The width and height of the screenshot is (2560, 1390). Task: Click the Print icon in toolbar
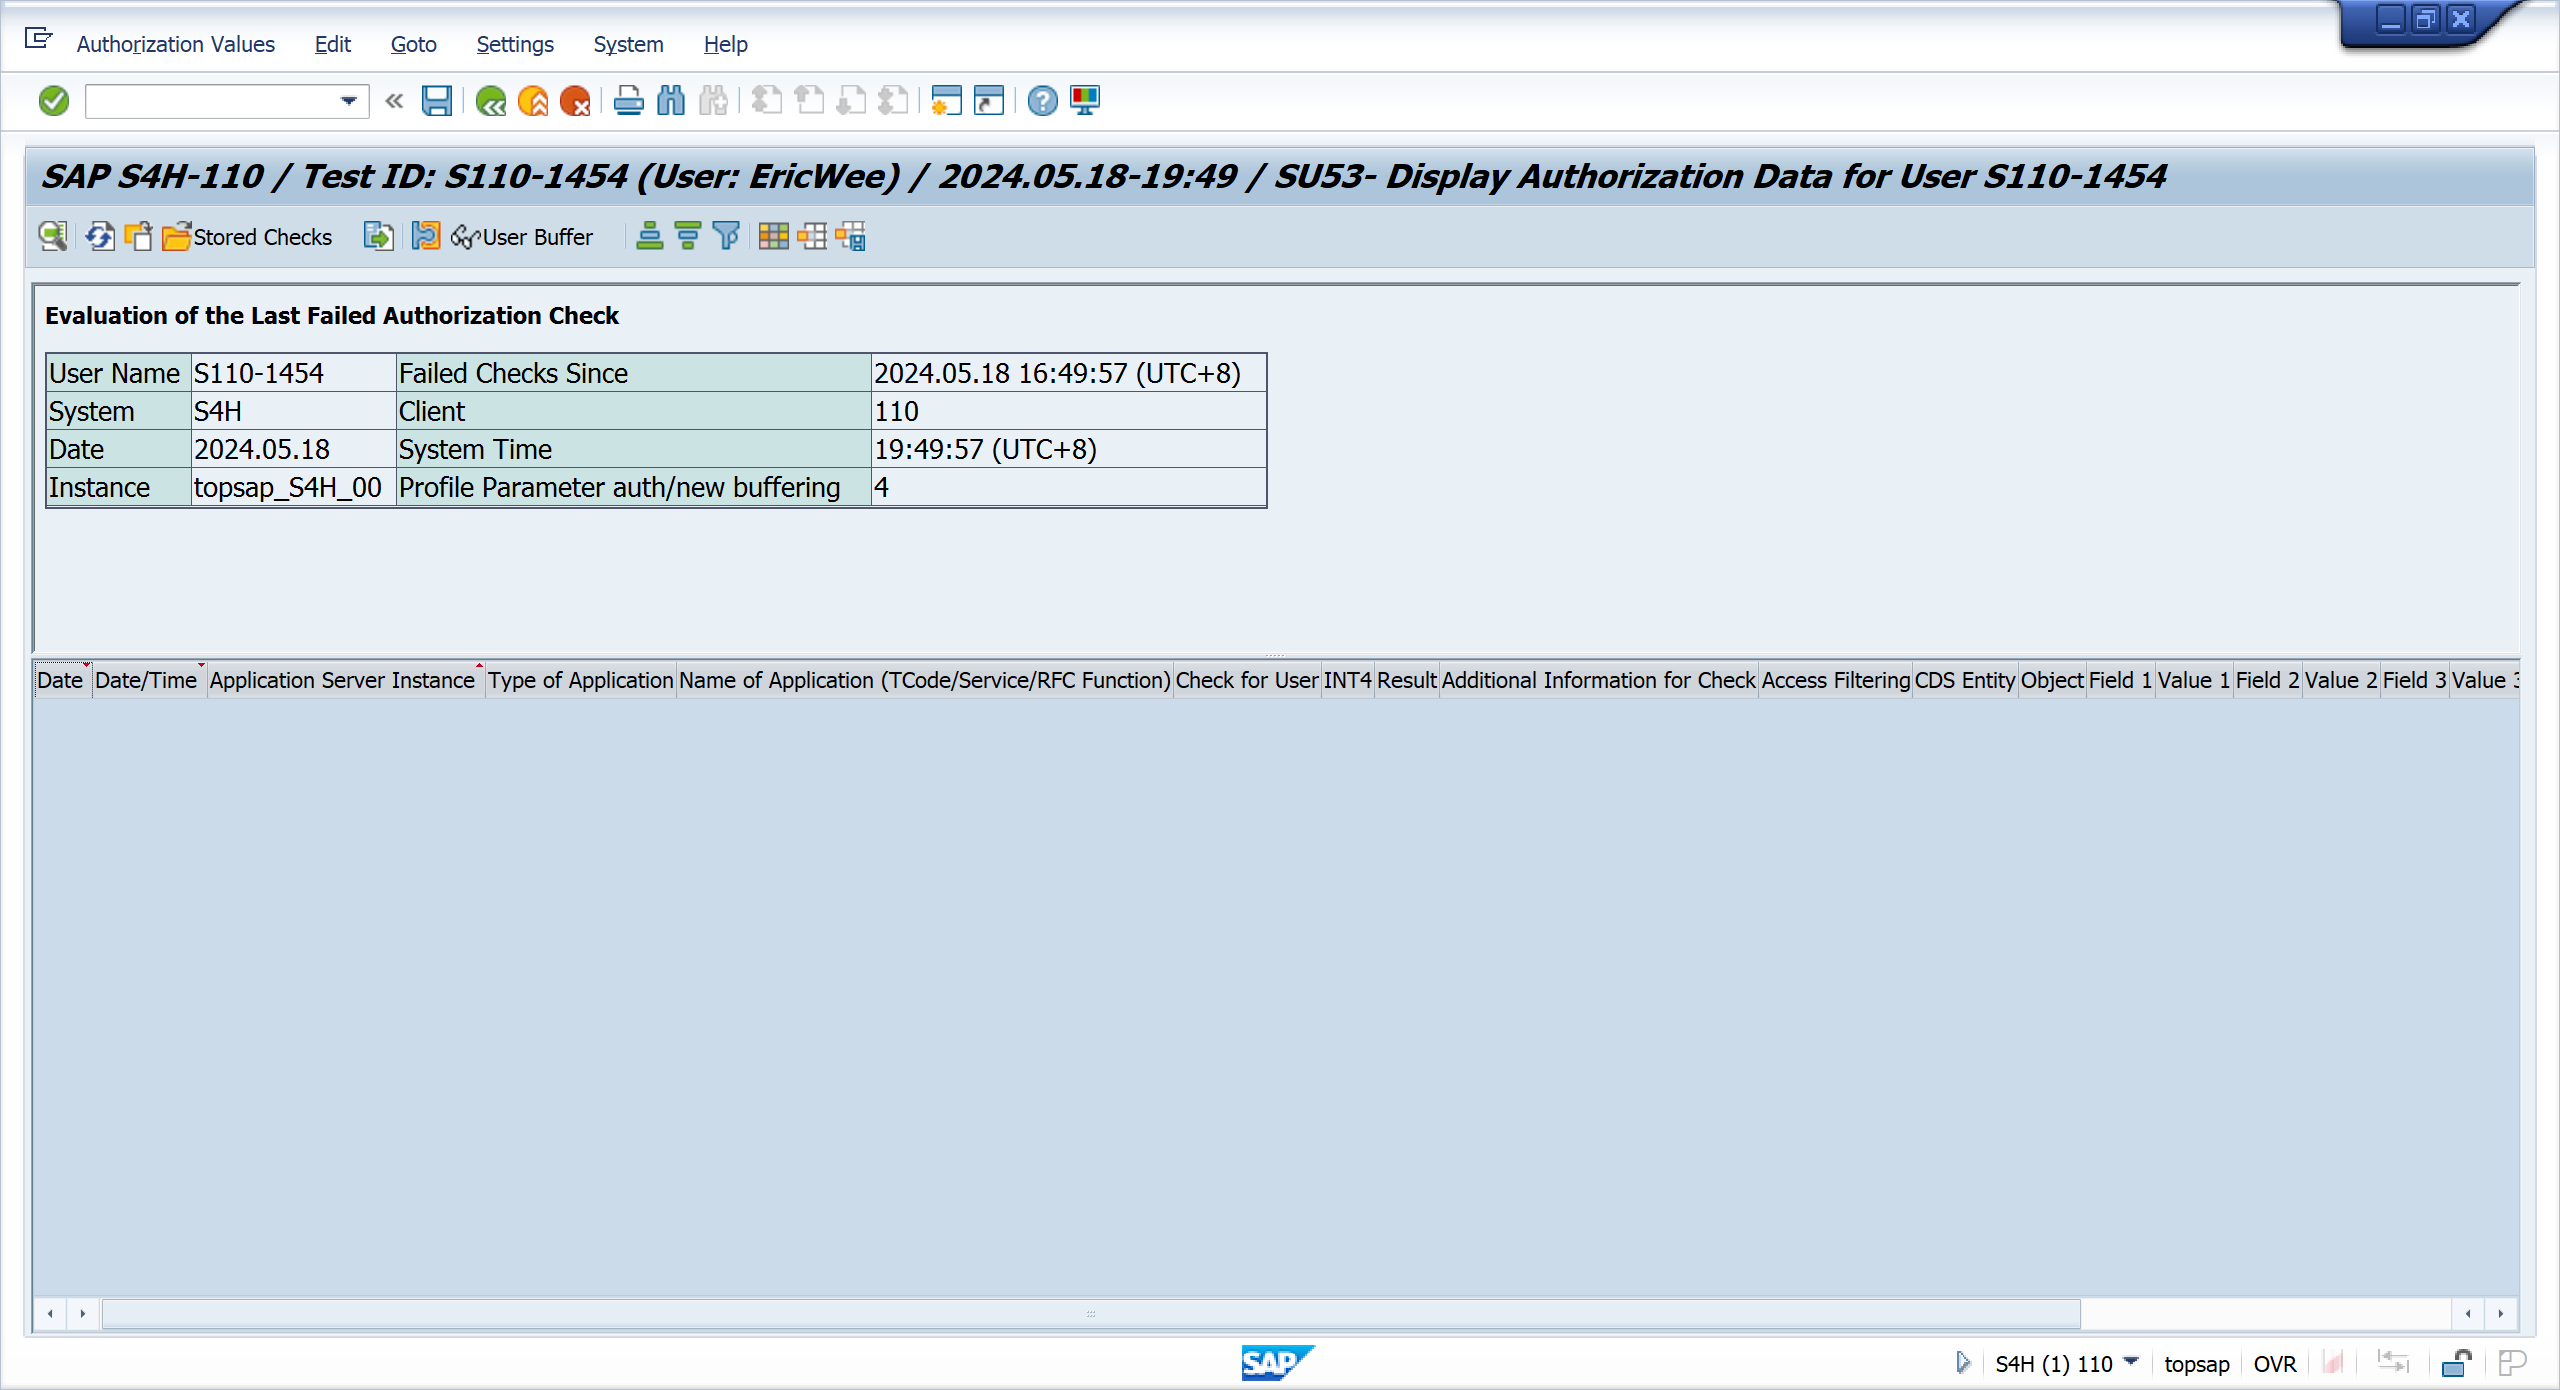[628, 101]
